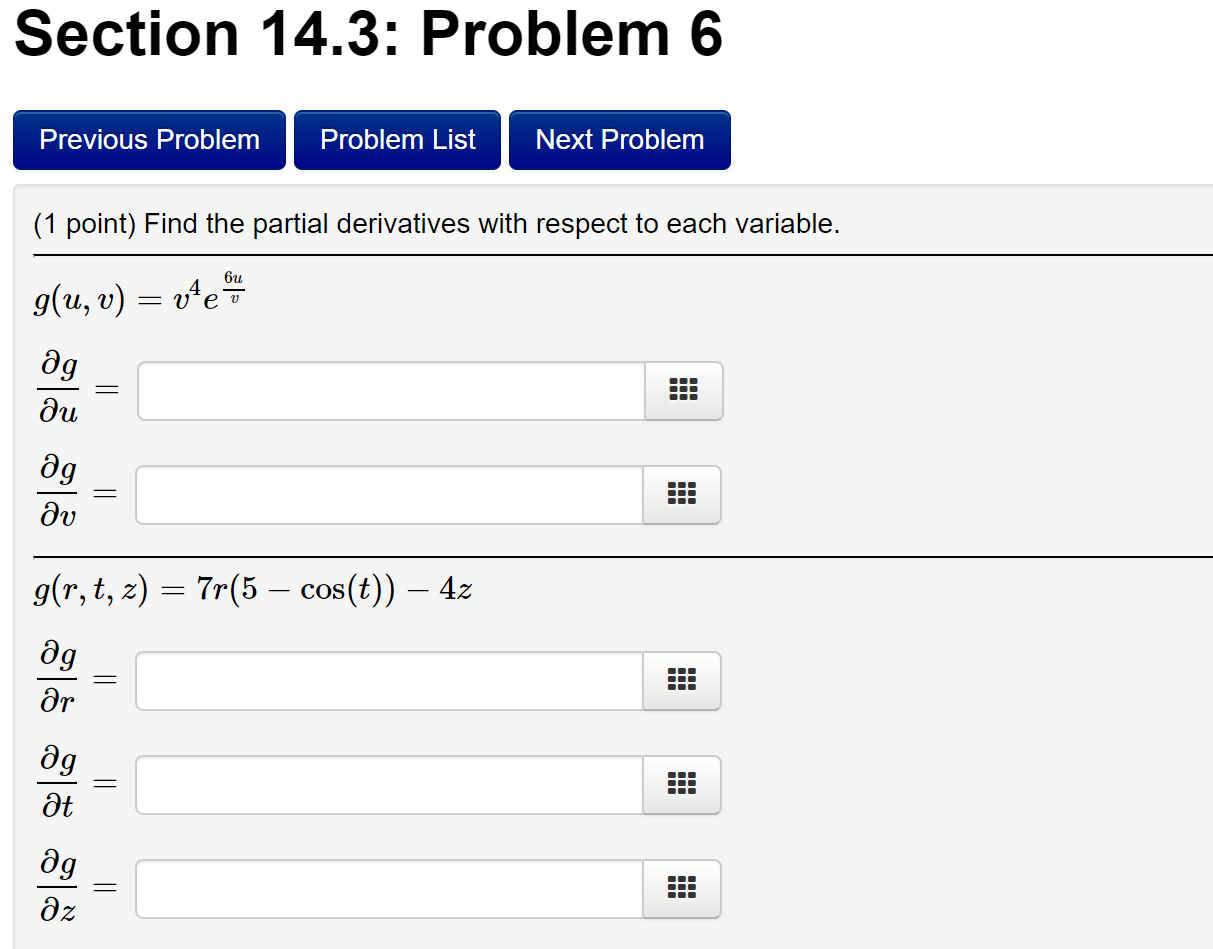
Task: Go to the Previous Problem
Action: click(149, 139)
